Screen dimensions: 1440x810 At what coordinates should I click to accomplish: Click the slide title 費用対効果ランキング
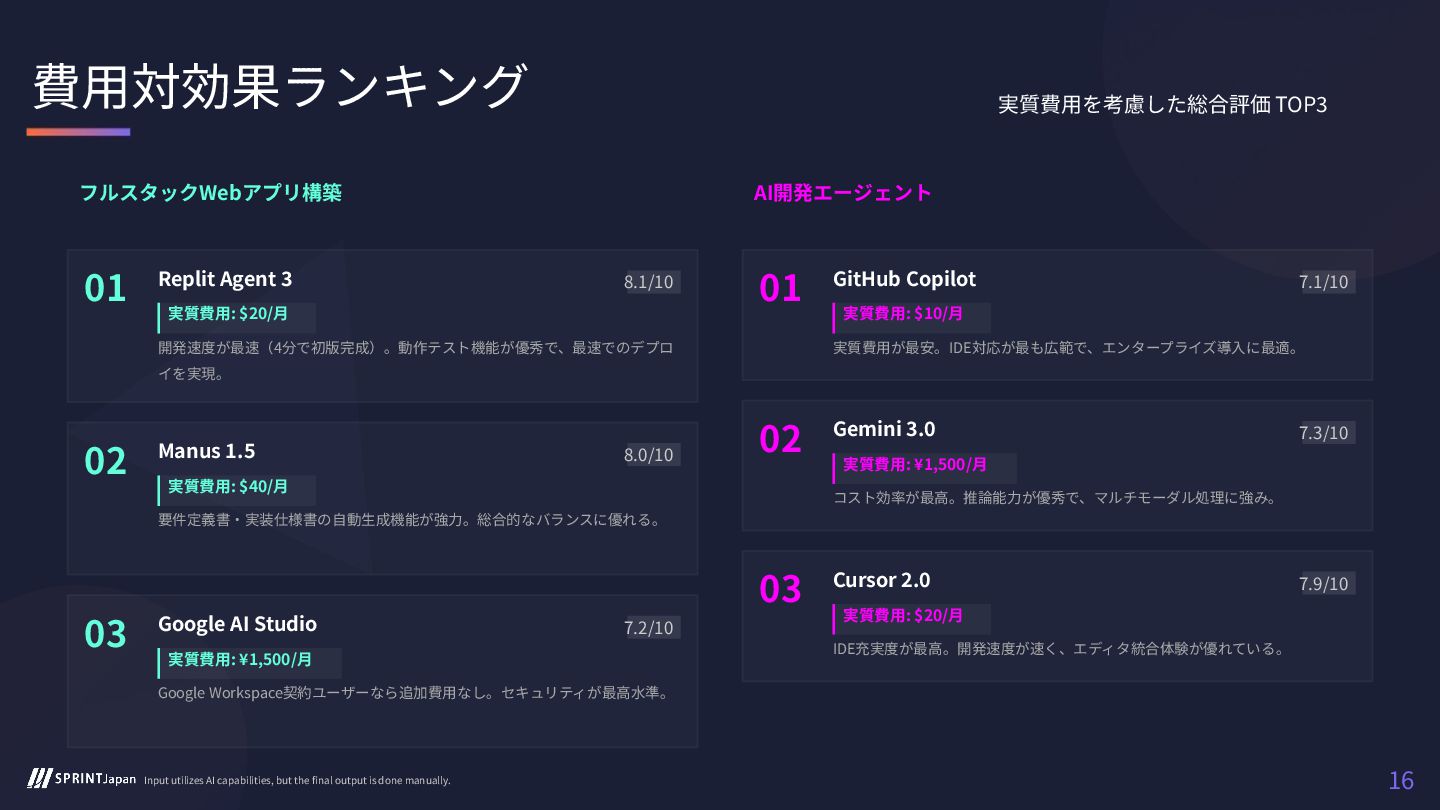pos(279,87)
